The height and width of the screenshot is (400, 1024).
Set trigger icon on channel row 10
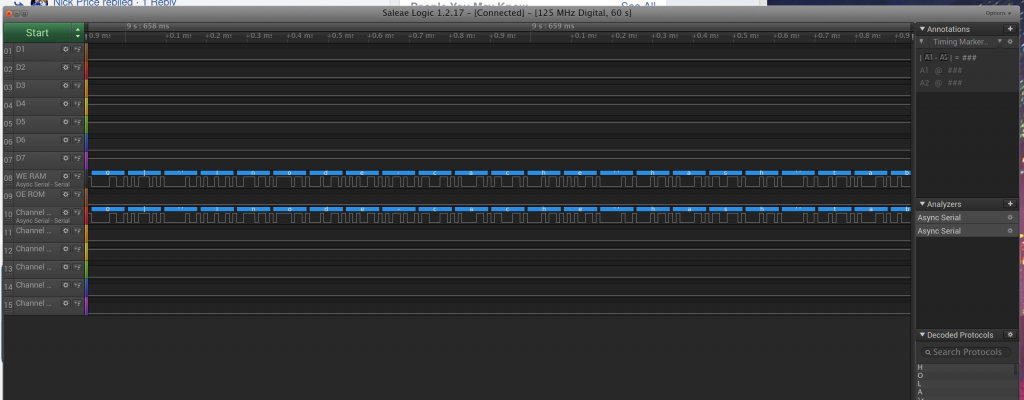point(77,213)
